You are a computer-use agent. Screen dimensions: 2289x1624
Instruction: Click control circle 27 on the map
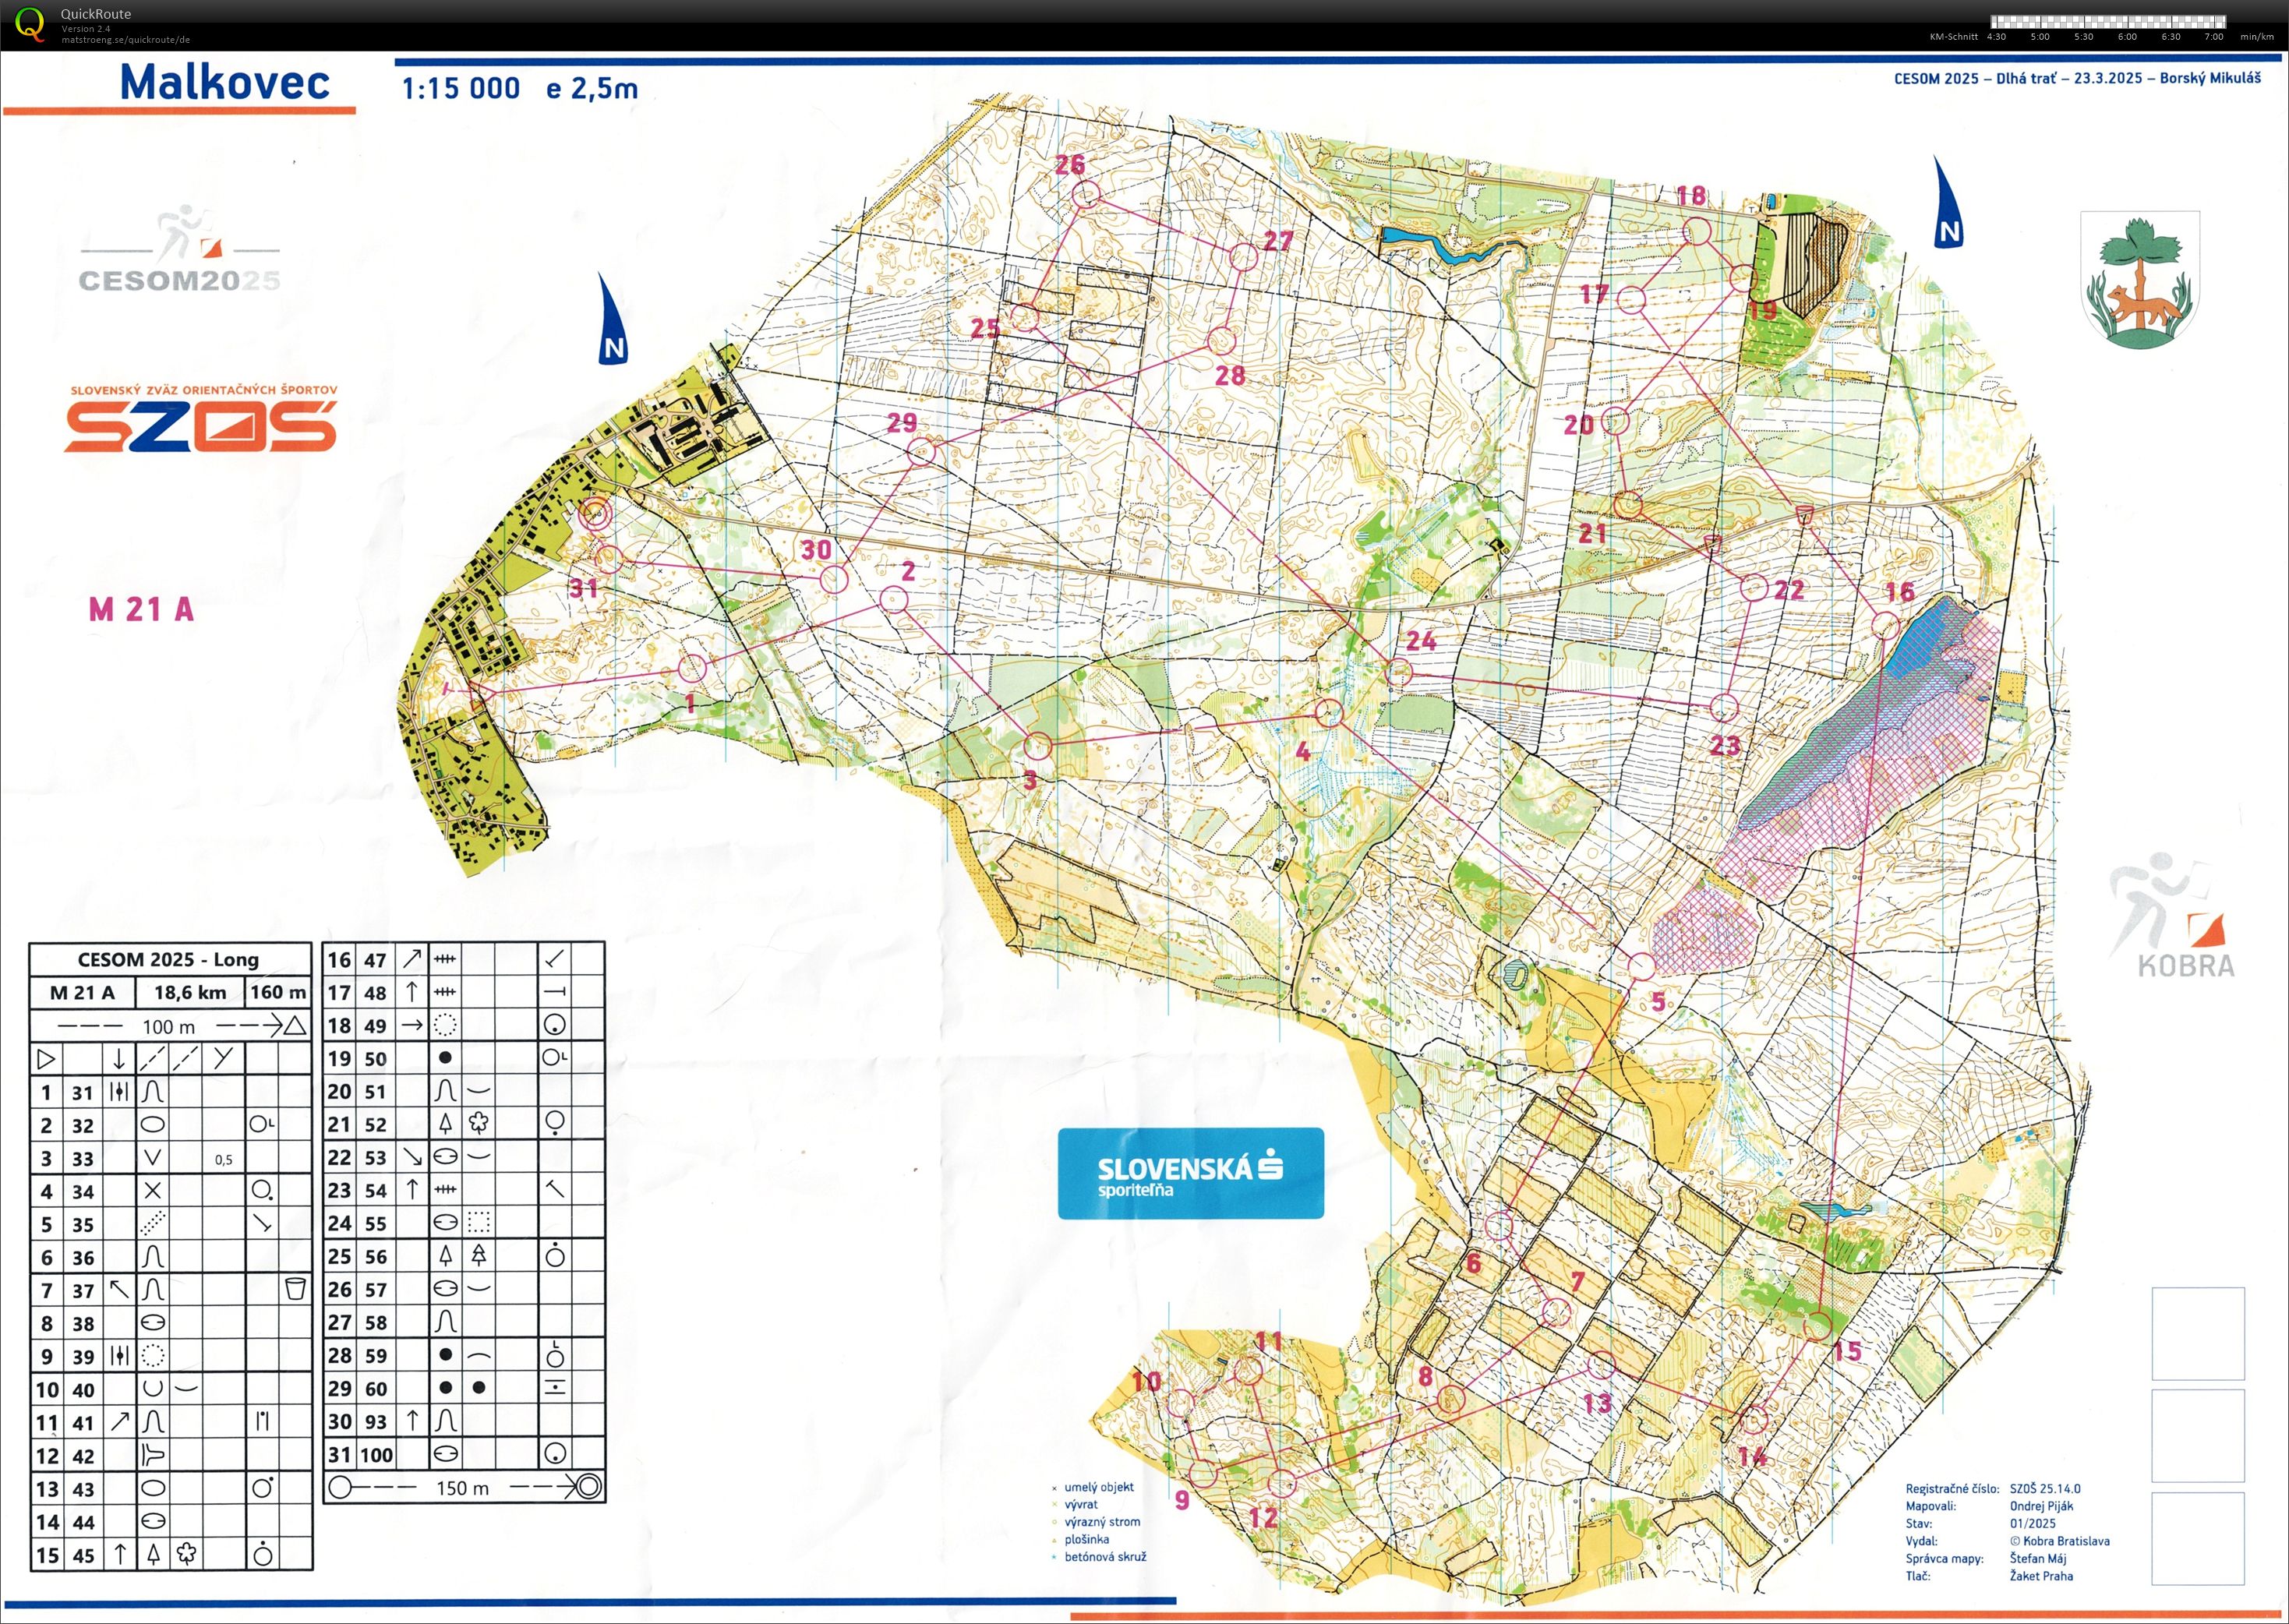1243,257
